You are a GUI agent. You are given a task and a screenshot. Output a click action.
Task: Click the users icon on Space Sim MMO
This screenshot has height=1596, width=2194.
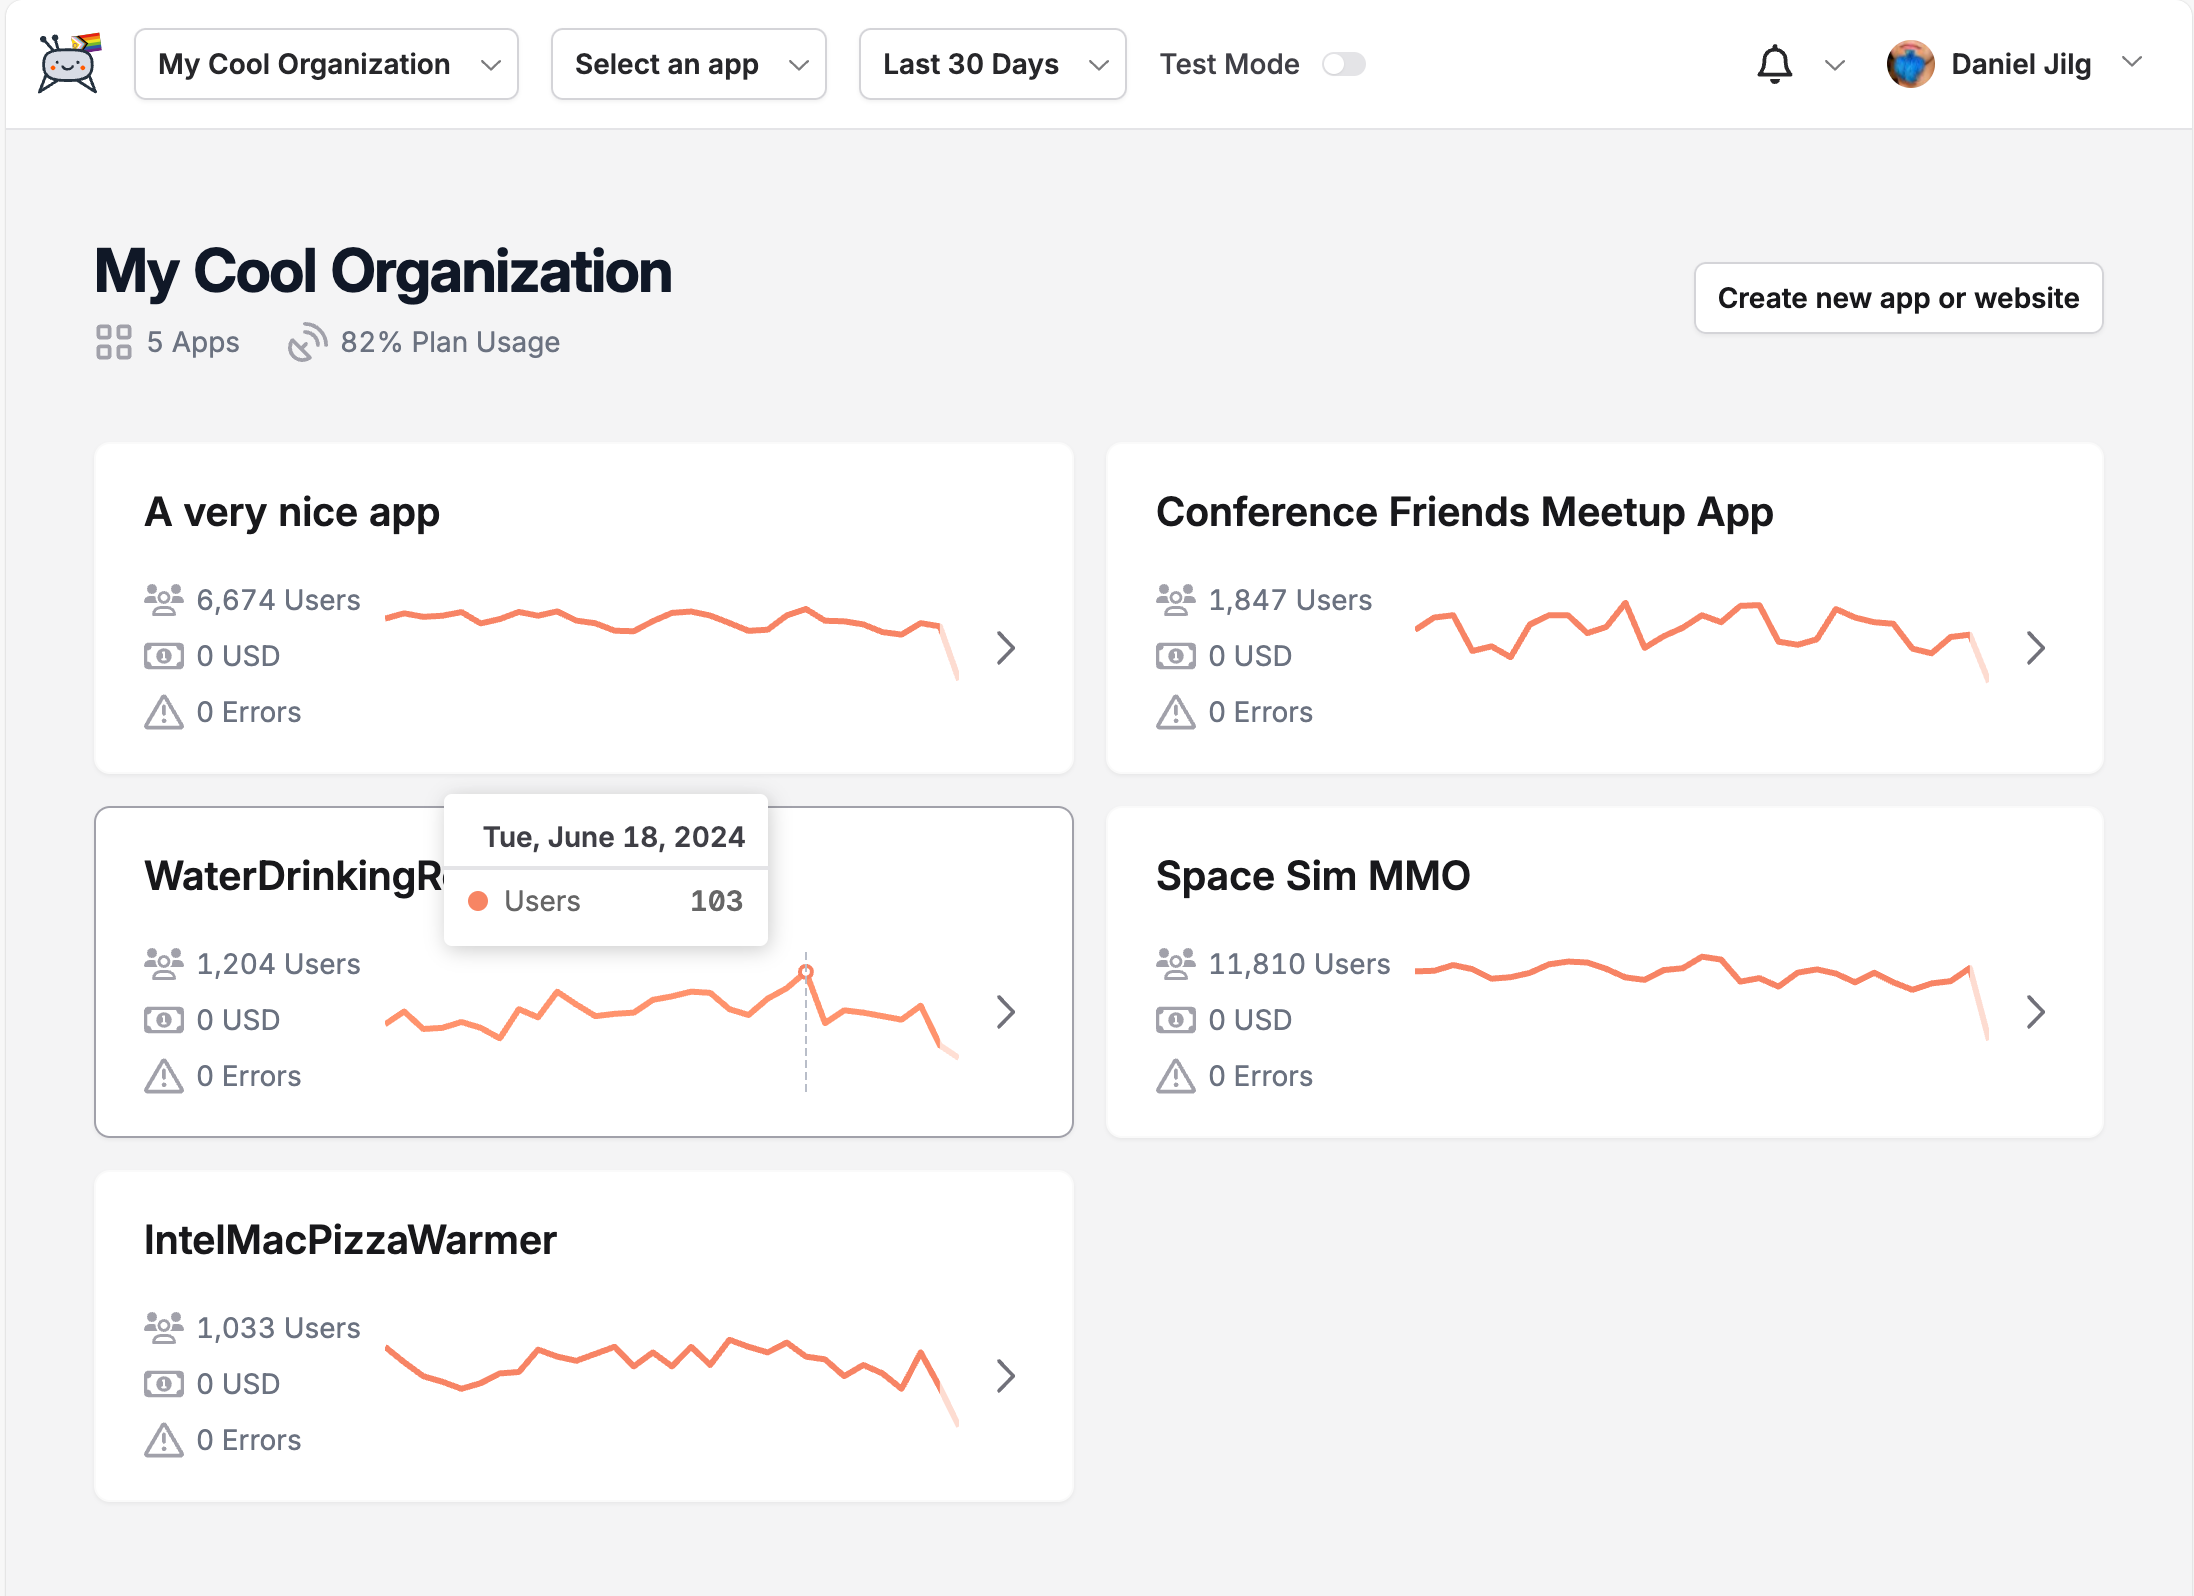(x=1175, y=963)
